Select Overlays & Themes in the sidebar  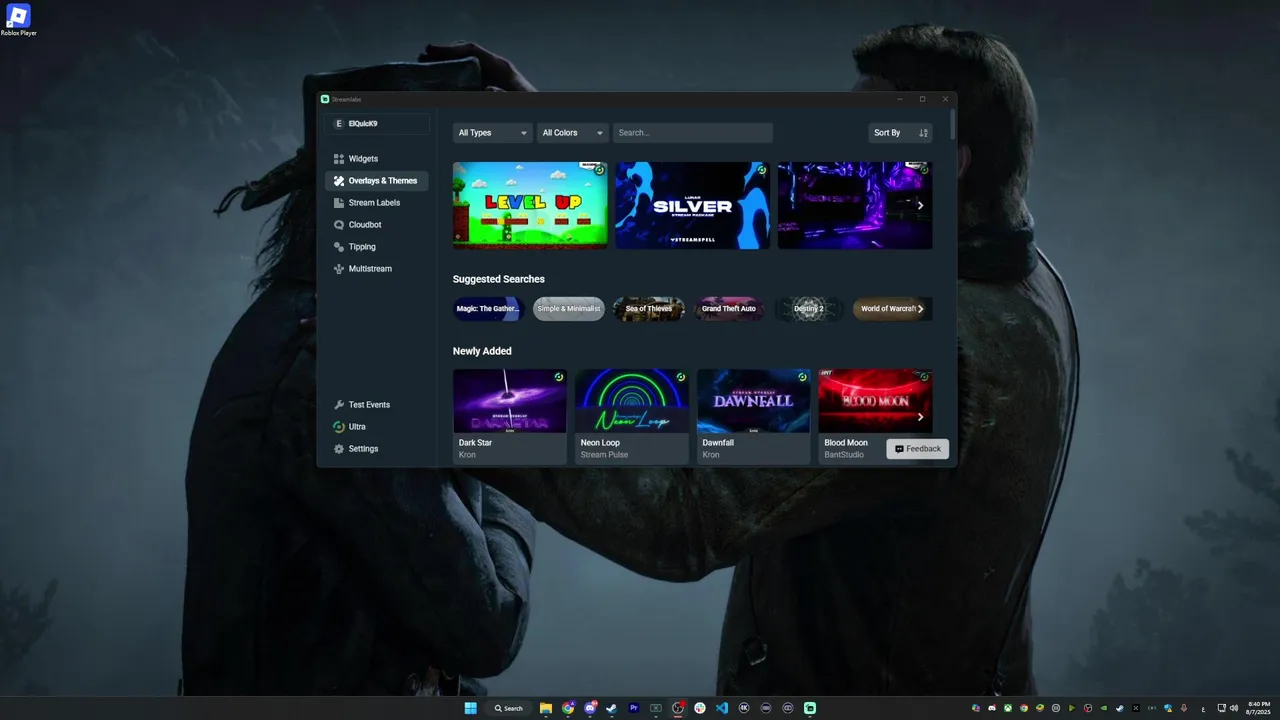tap(376, 181)
